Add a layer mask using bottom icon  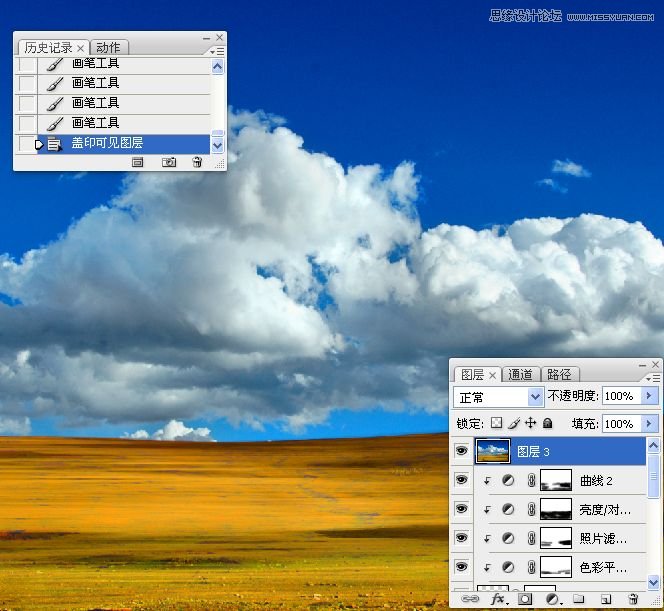(x=525, y=599)
